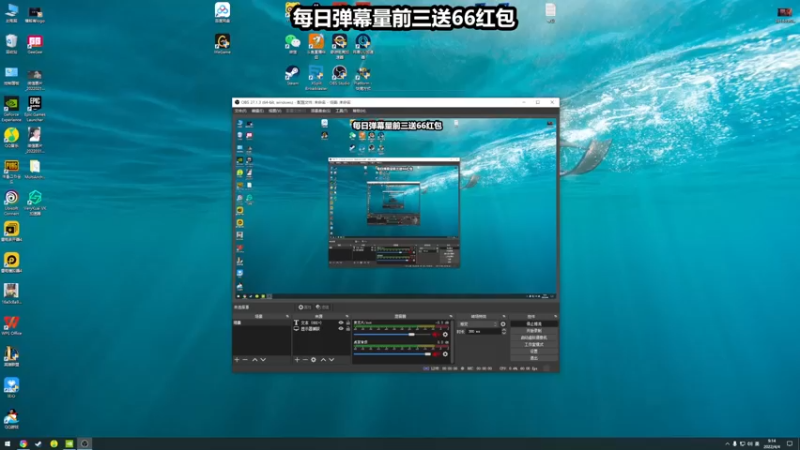Adjust the desktop audio volume slider

point(392,354)
